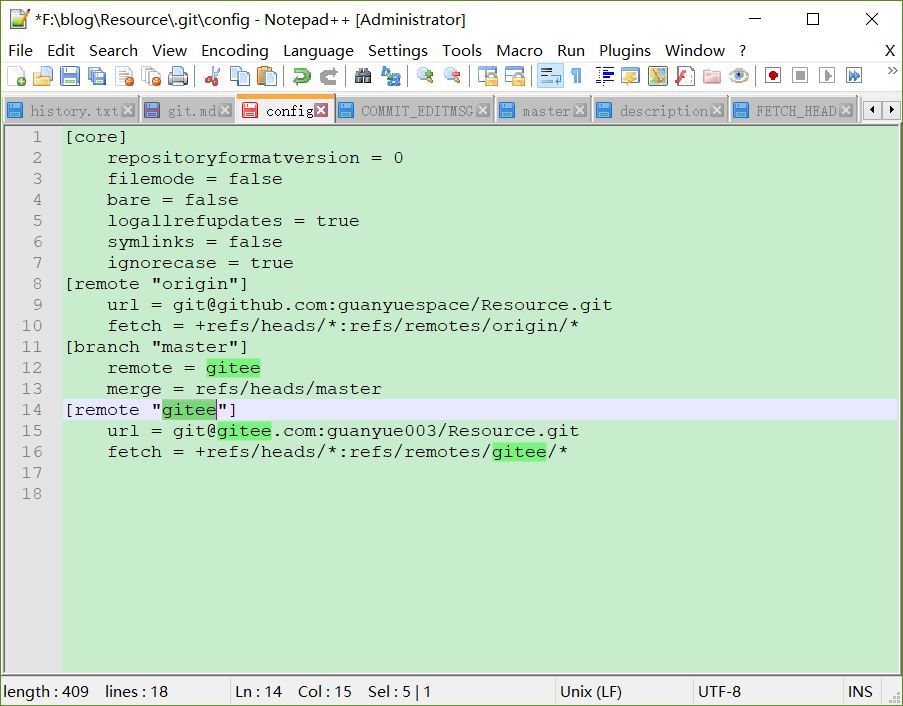Close the git.md tab
Viewport: 903px width, 706px height.
[x=225, y=111]
